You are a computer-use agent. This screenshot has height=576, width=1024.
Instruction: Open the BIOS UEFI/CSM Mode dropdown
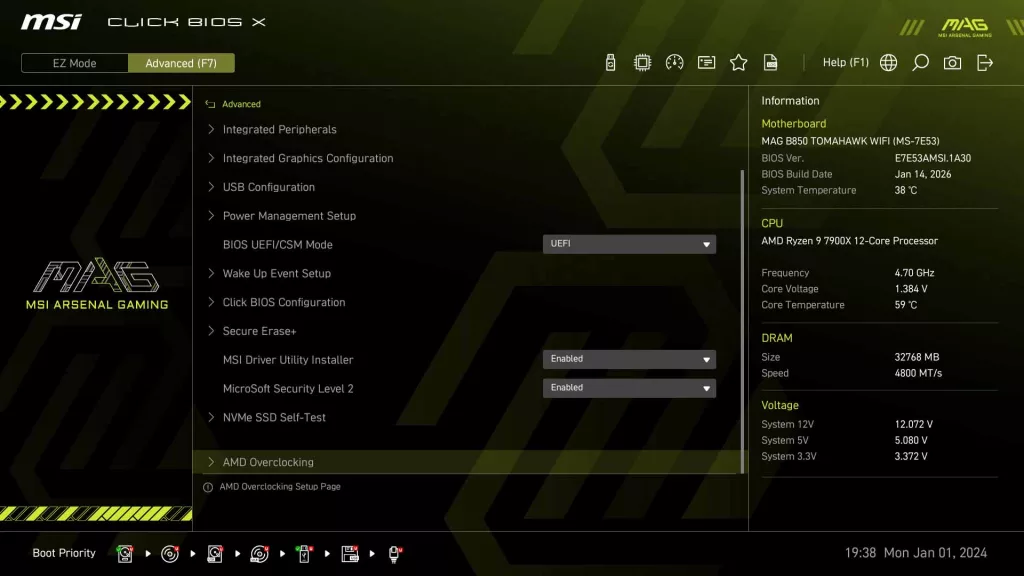(629, 244)
